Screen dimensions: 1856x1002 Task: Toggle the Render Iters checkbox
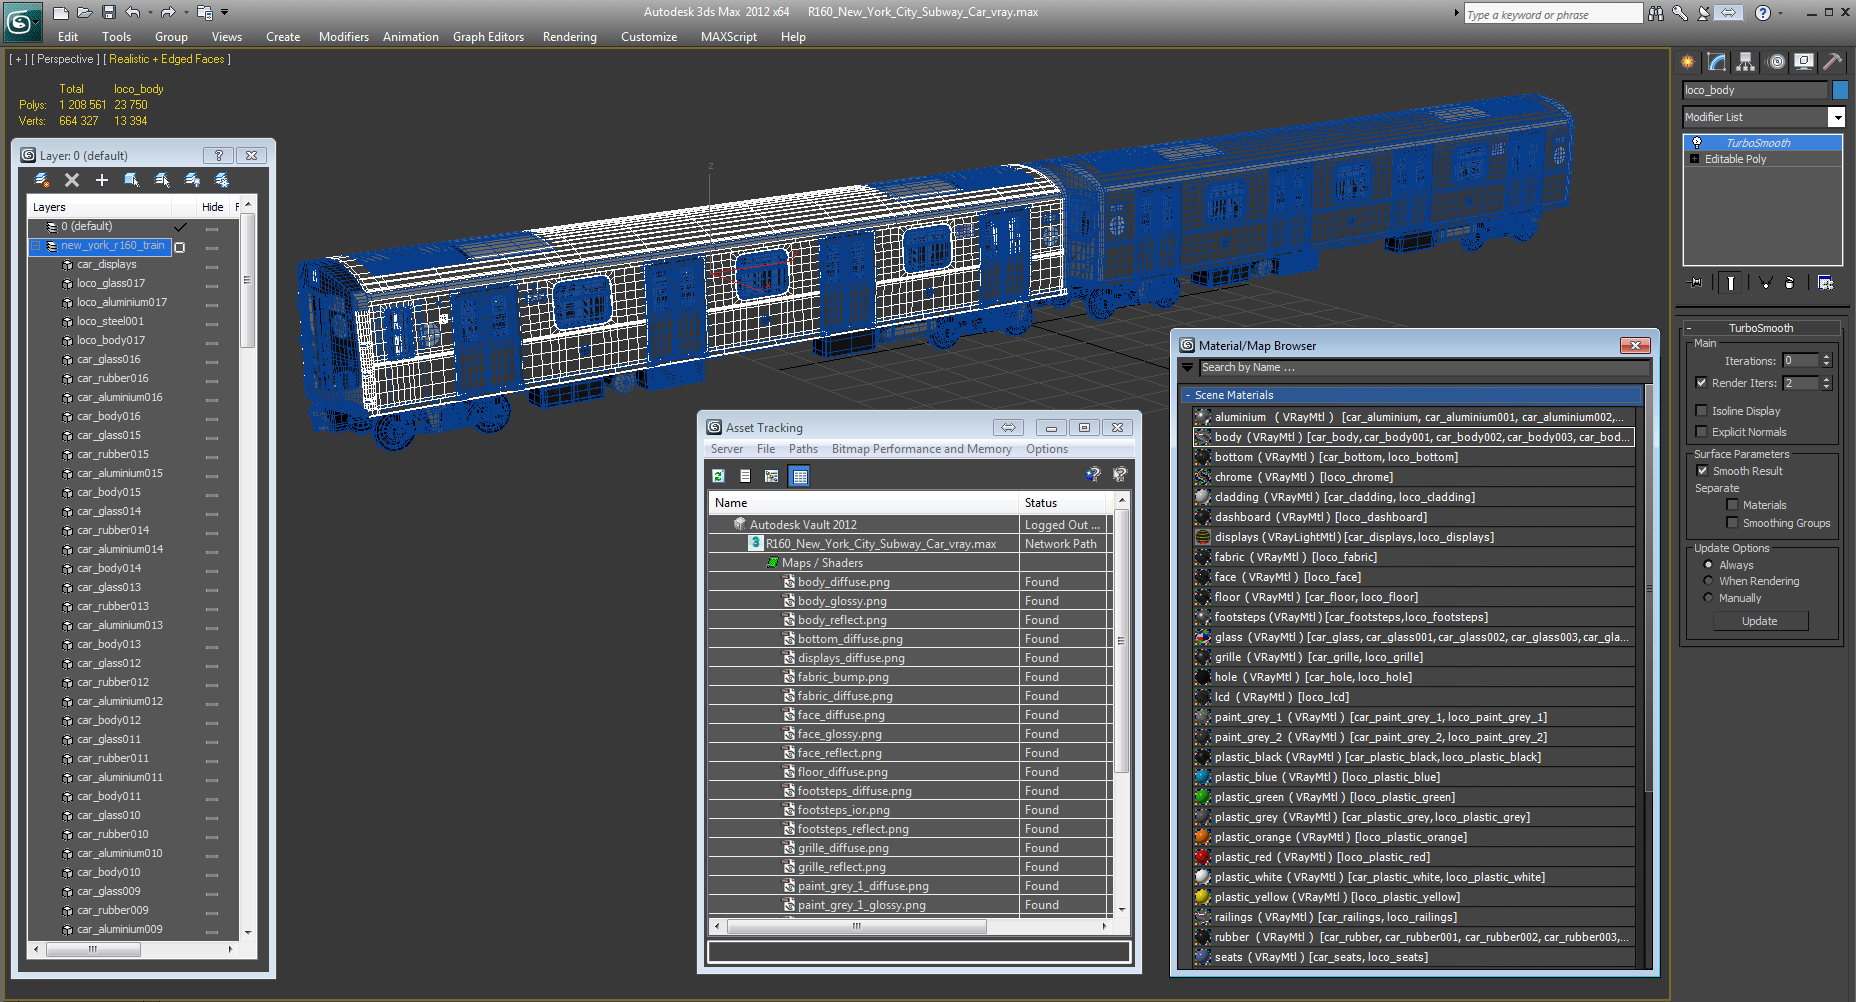[x=1702, y=383]
